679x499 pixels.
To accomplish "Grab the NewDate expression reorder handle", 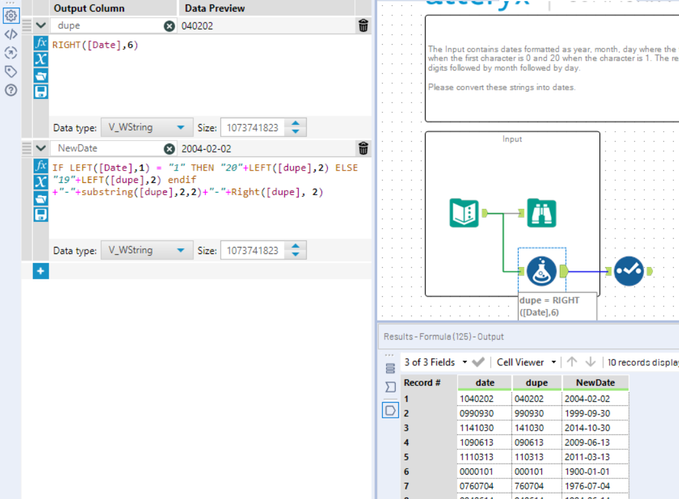I will 27,149.
